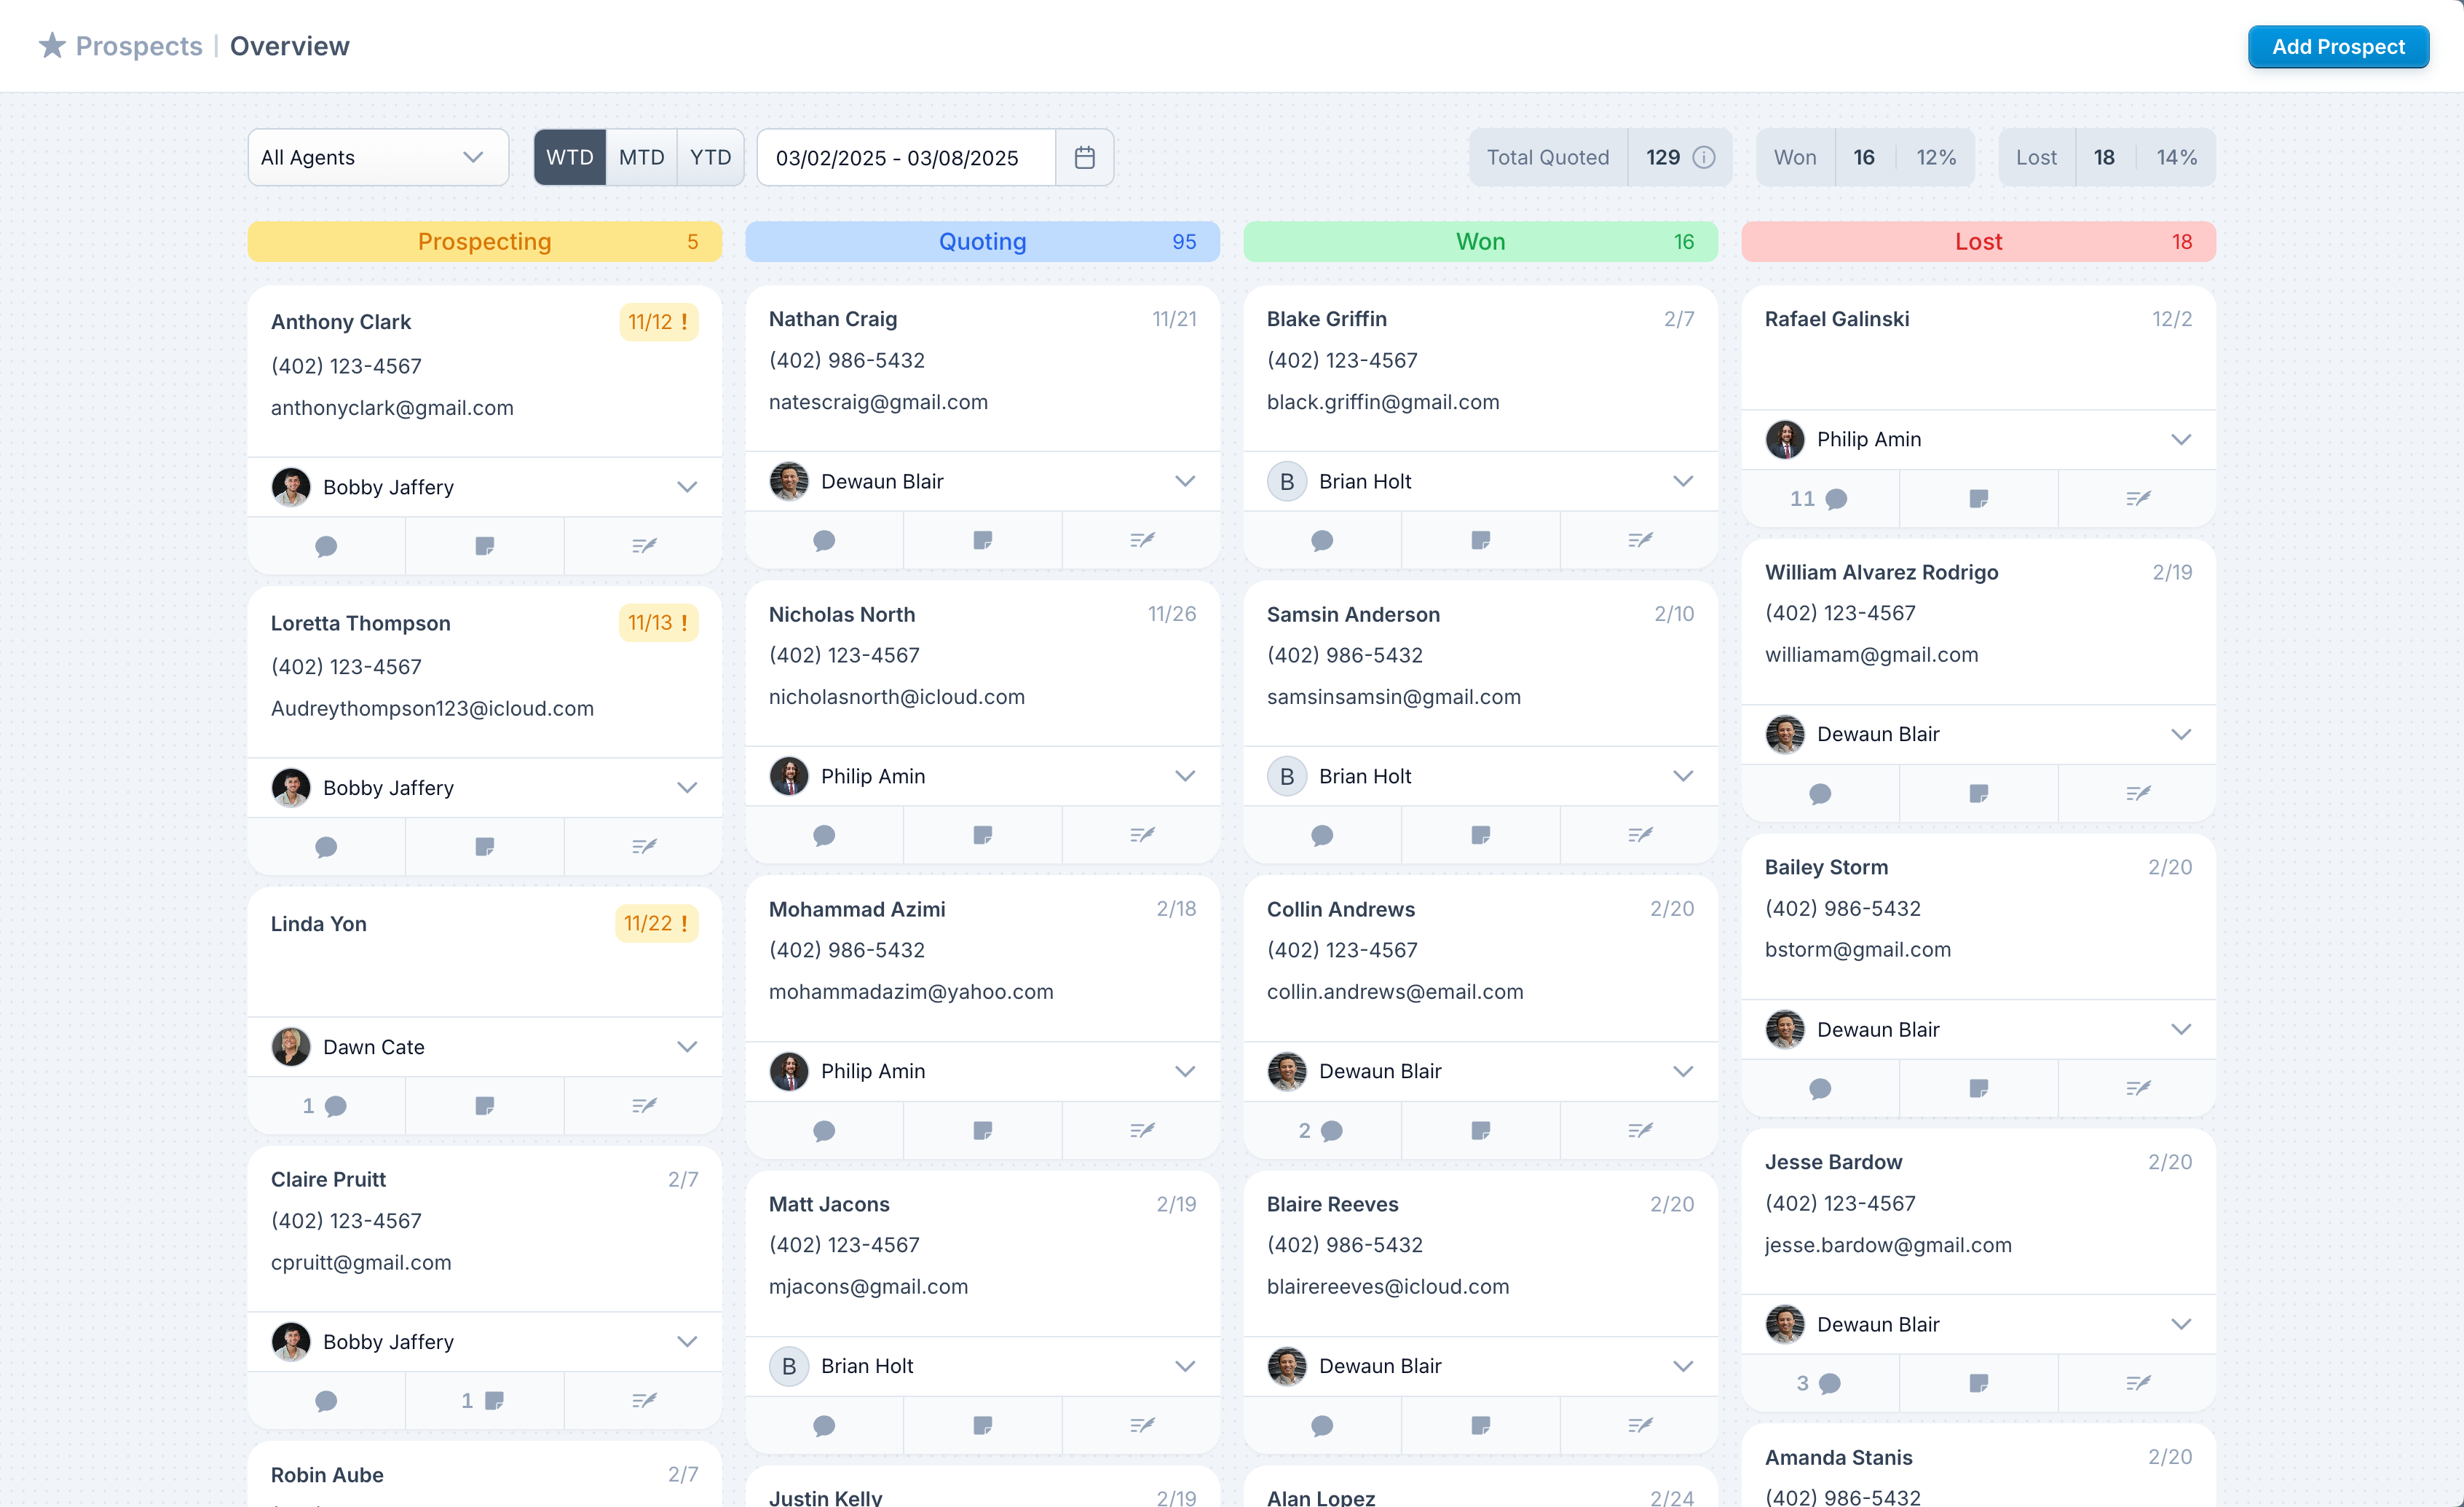Open comments on Loretta Thompson card
2464x1507 pixels.
click(326, 847)
